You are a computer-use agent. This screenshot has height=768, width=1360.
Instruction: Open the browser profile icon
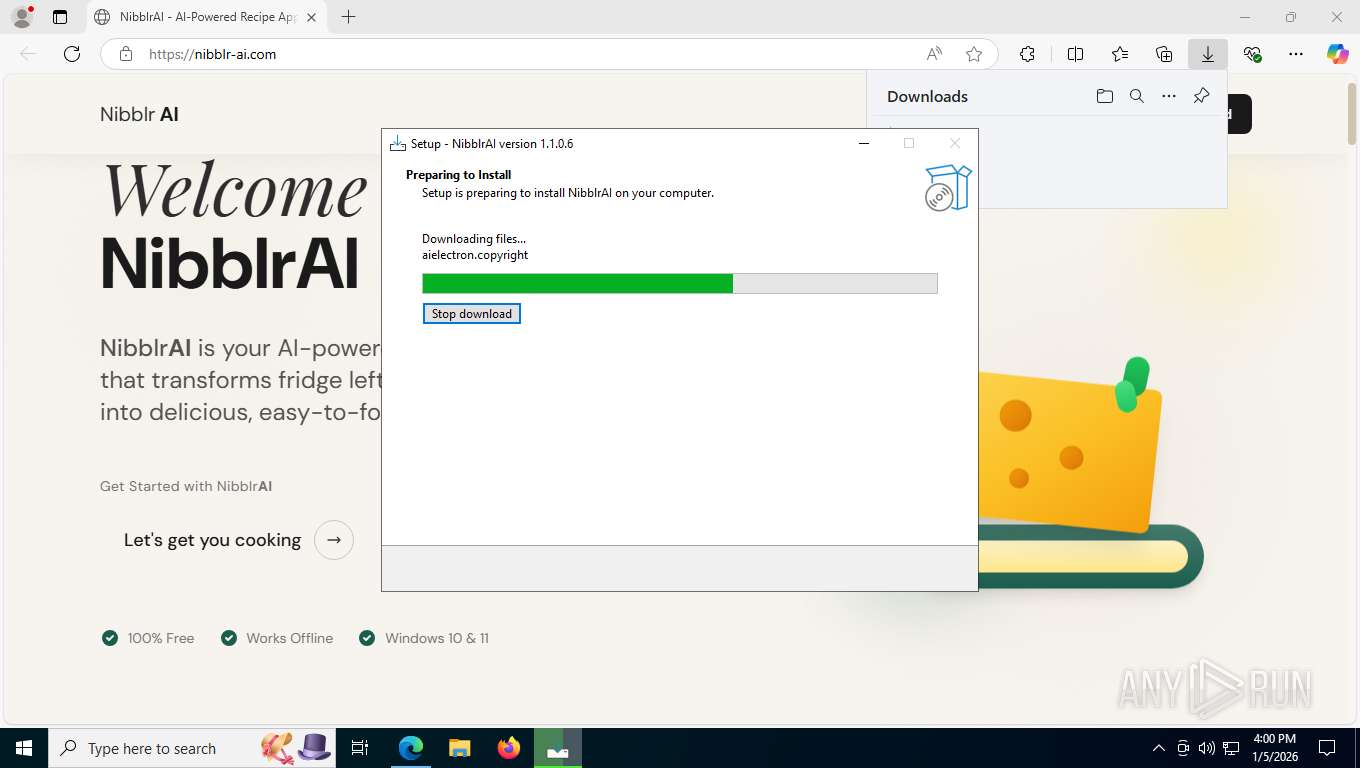21,17
